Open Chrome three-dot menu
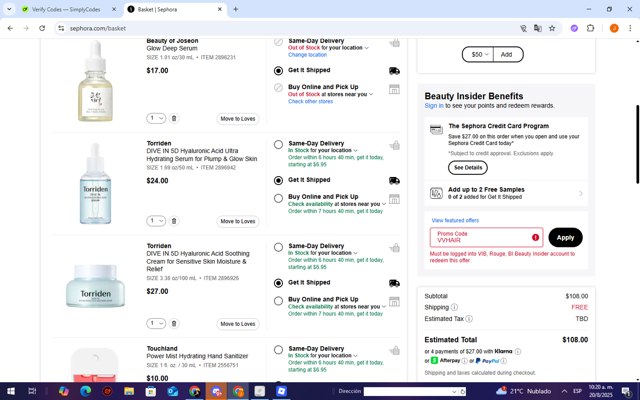The height and width of the screenshot is (400, 640). [630, 28]
